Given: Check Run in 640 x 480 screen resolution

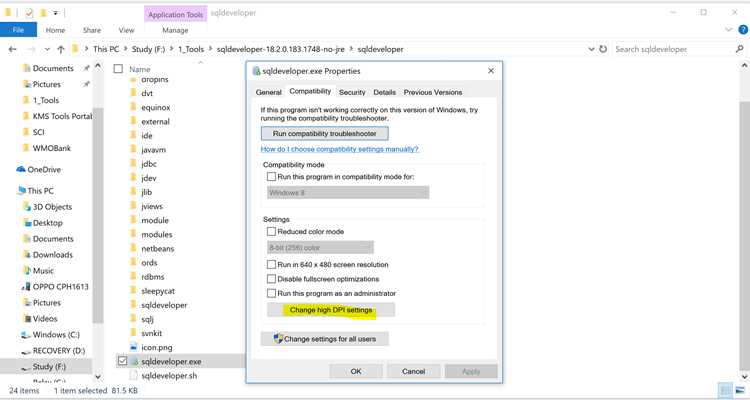Looking at the screenshot, I should point(271,264).
